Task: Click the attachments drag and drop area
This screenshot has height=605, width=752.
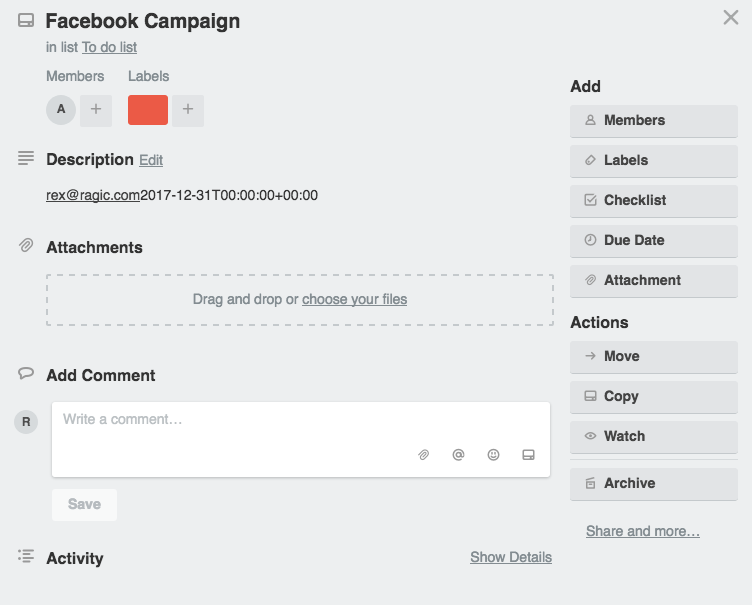Action: click(300, 300)
